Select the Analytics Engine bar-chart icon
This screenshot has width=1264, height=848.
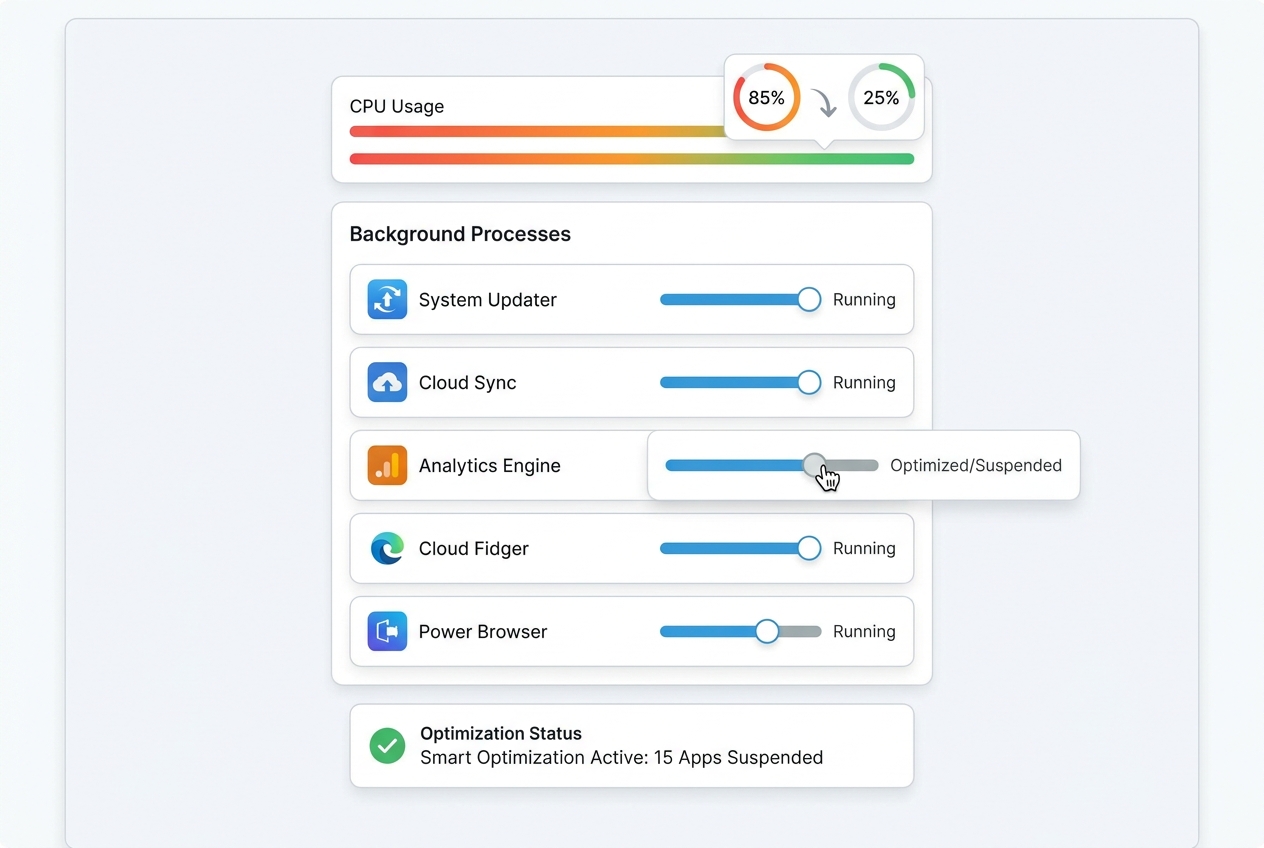pos(387,465)
